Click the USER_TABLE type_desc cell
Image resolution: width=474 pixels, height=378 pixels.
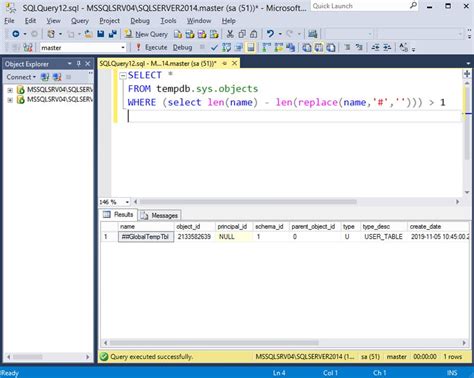tap(383, 237)
